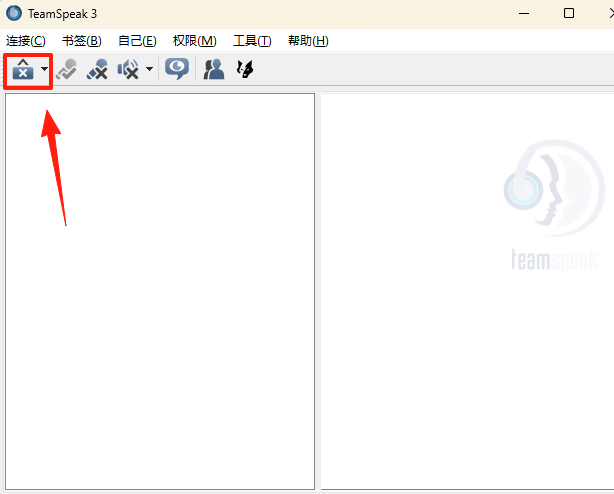
Task: Maximize the TeamSpeak 3 window
Action: point(569,13)
